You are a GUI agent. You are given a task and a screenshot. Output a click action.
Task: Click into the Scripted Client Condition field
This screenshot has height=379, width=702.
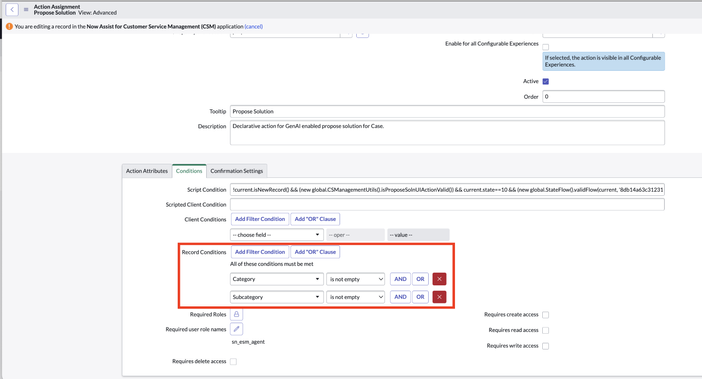click(447, 204)
